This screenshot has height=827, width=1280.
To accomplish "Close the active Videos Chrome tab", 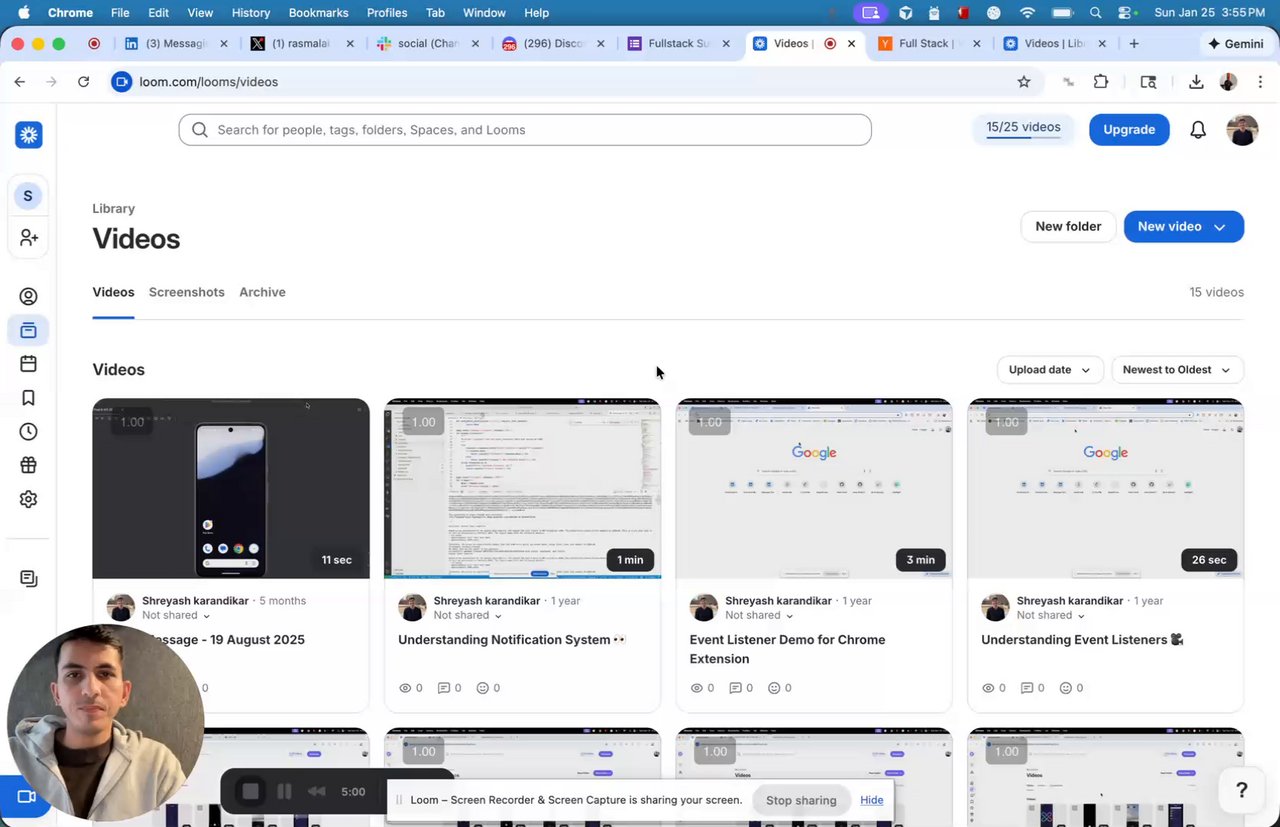I will tap(852, 44).
